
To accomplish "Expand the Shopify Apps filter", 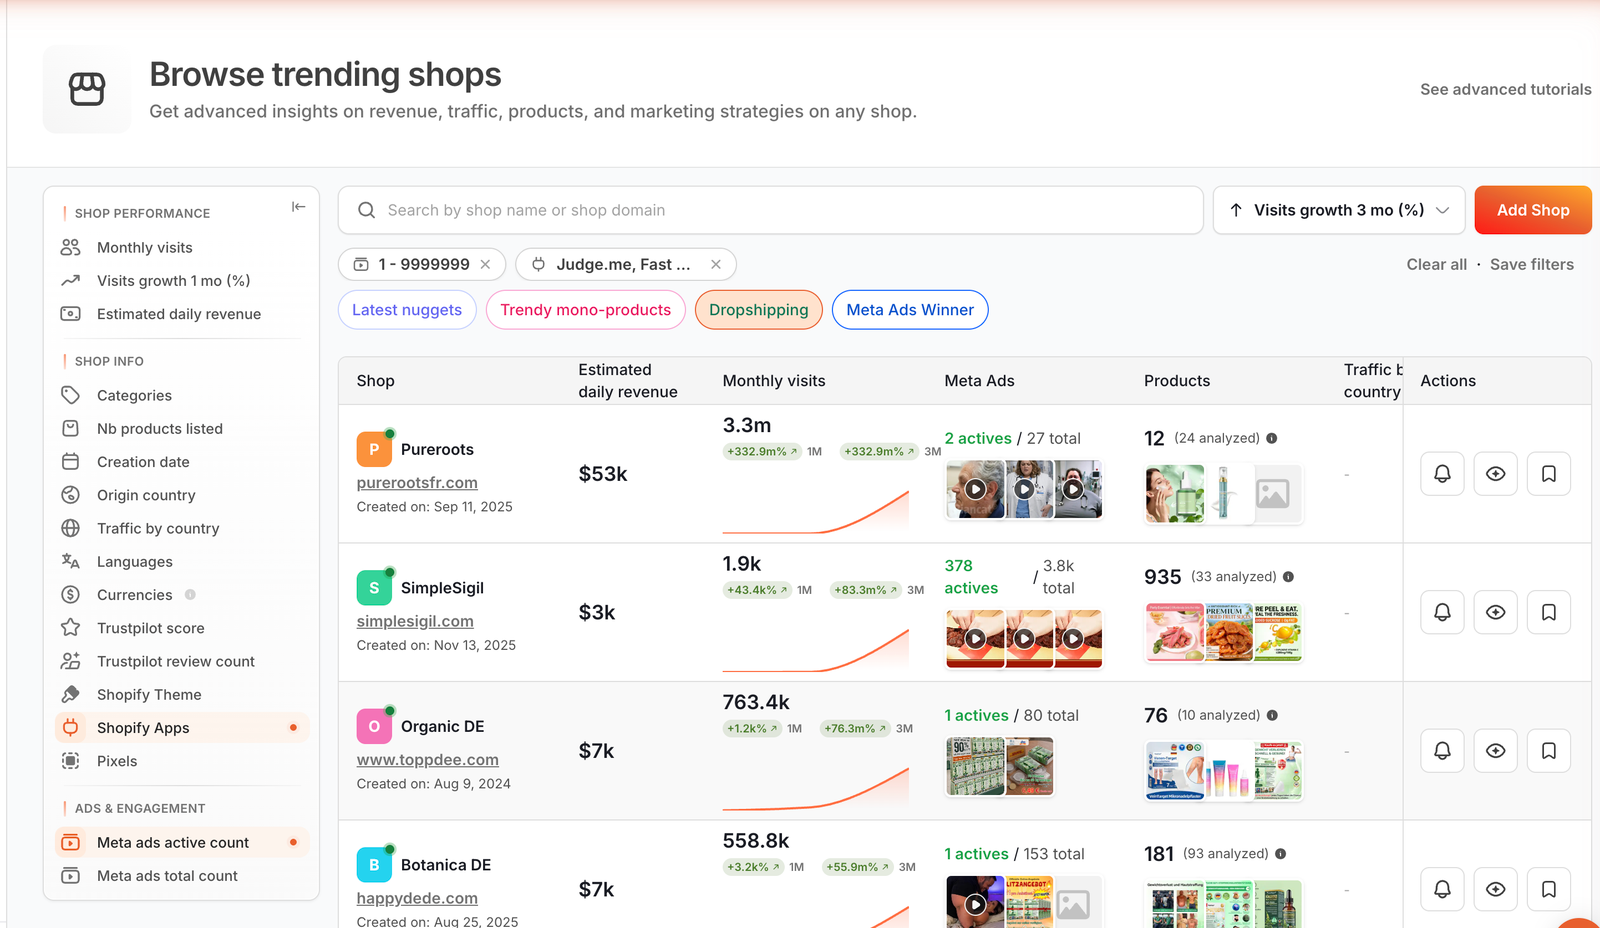I will [x=182, y=727].
